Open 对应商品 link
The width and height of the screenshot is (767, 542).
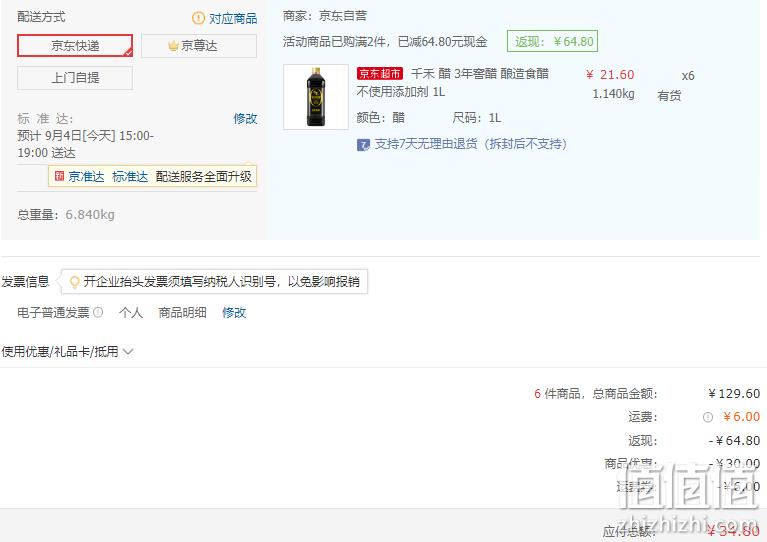(233, 19)
